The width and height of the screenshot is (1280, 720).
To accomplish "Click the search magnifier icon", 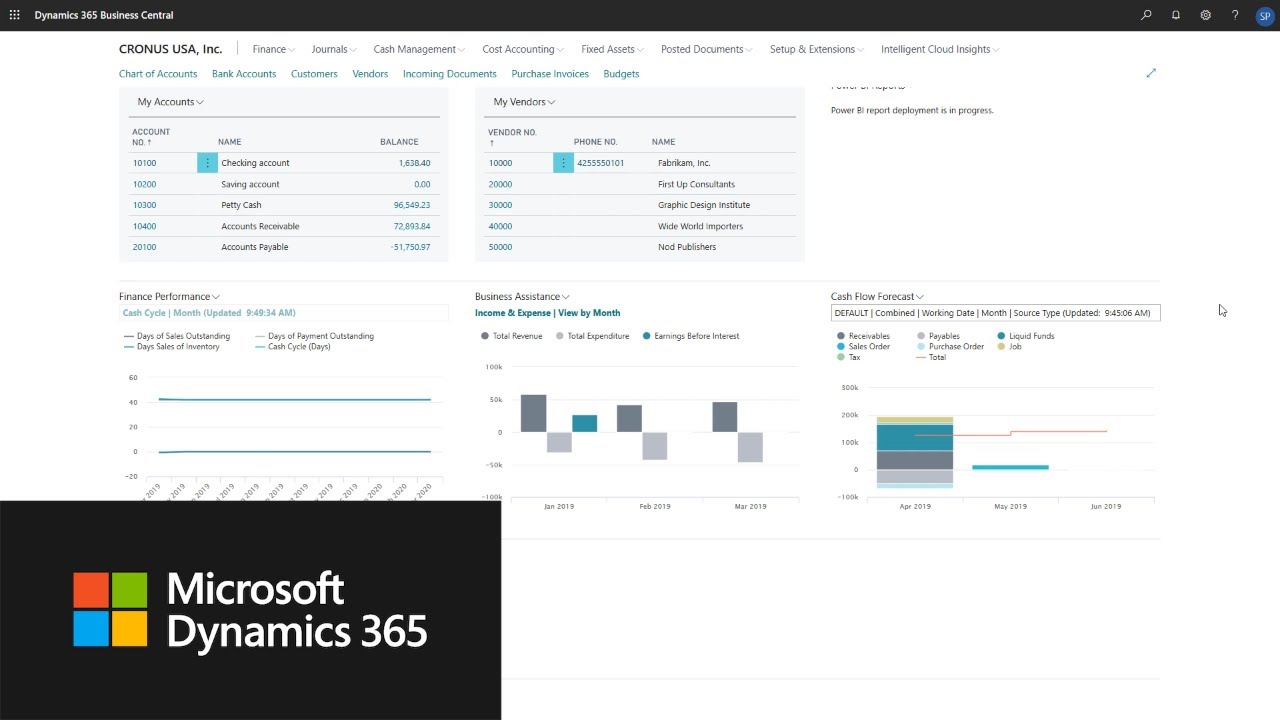I will [1146, 15].
